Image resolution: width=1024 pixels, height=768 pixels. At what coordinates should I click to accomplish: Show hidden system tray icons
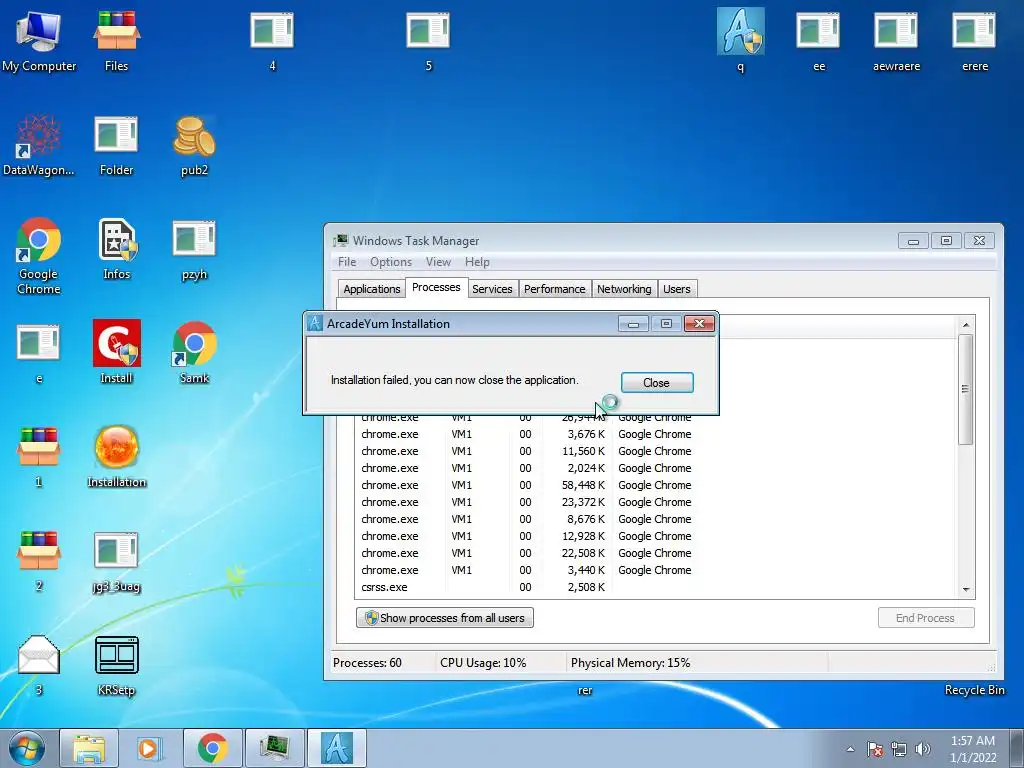tap(850, 749)
